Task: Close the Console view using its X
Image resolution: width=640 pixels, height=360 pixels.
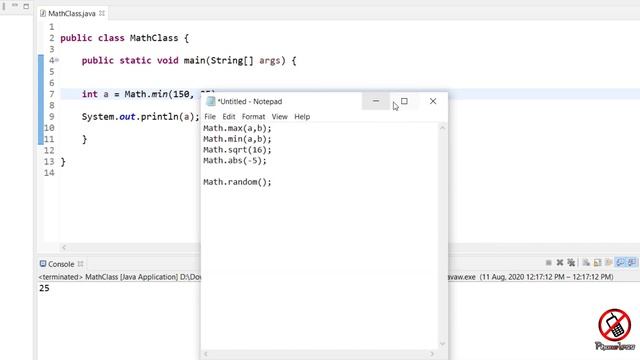Action: point(80,264)
